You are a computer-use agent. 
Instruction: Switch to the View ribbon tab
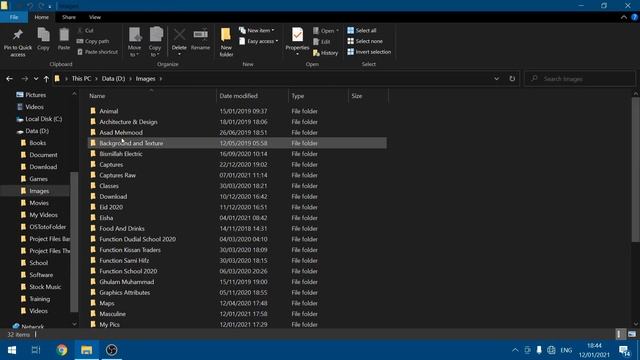[x=95, y=17]
